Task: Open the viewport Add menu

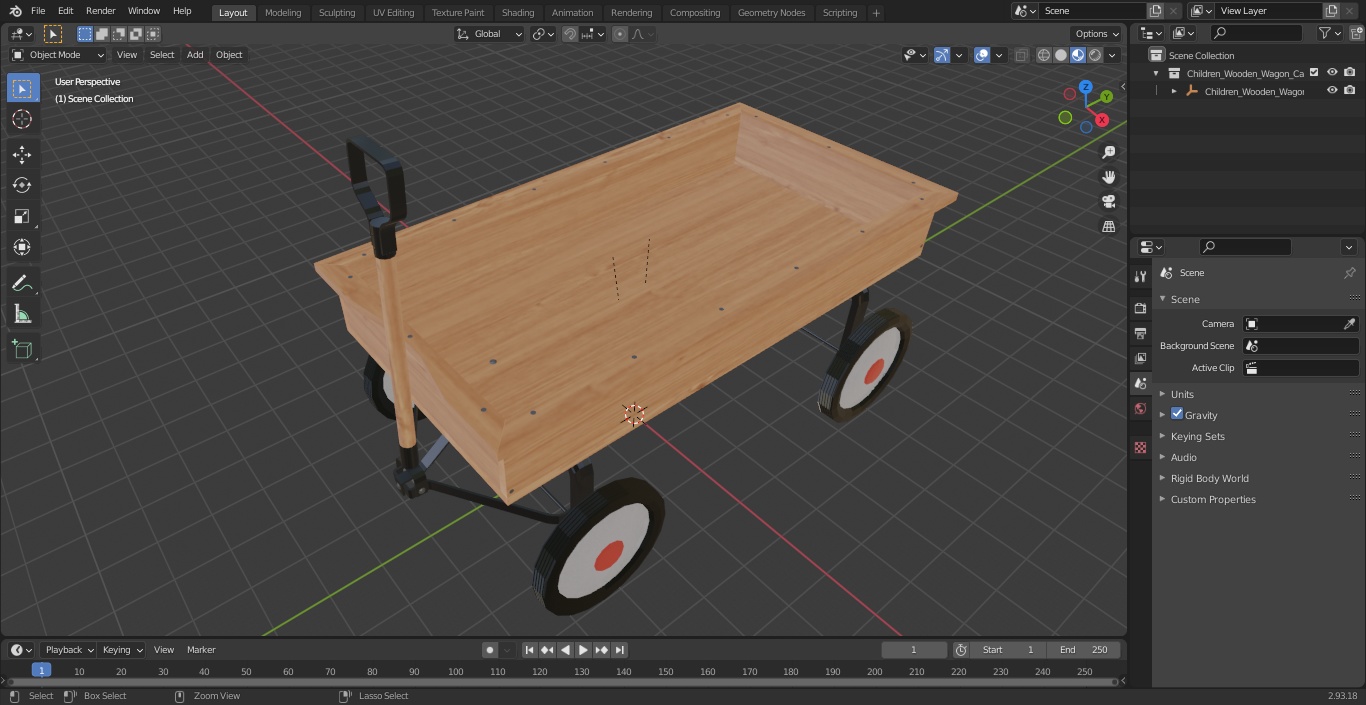Action: pos(195,55)
